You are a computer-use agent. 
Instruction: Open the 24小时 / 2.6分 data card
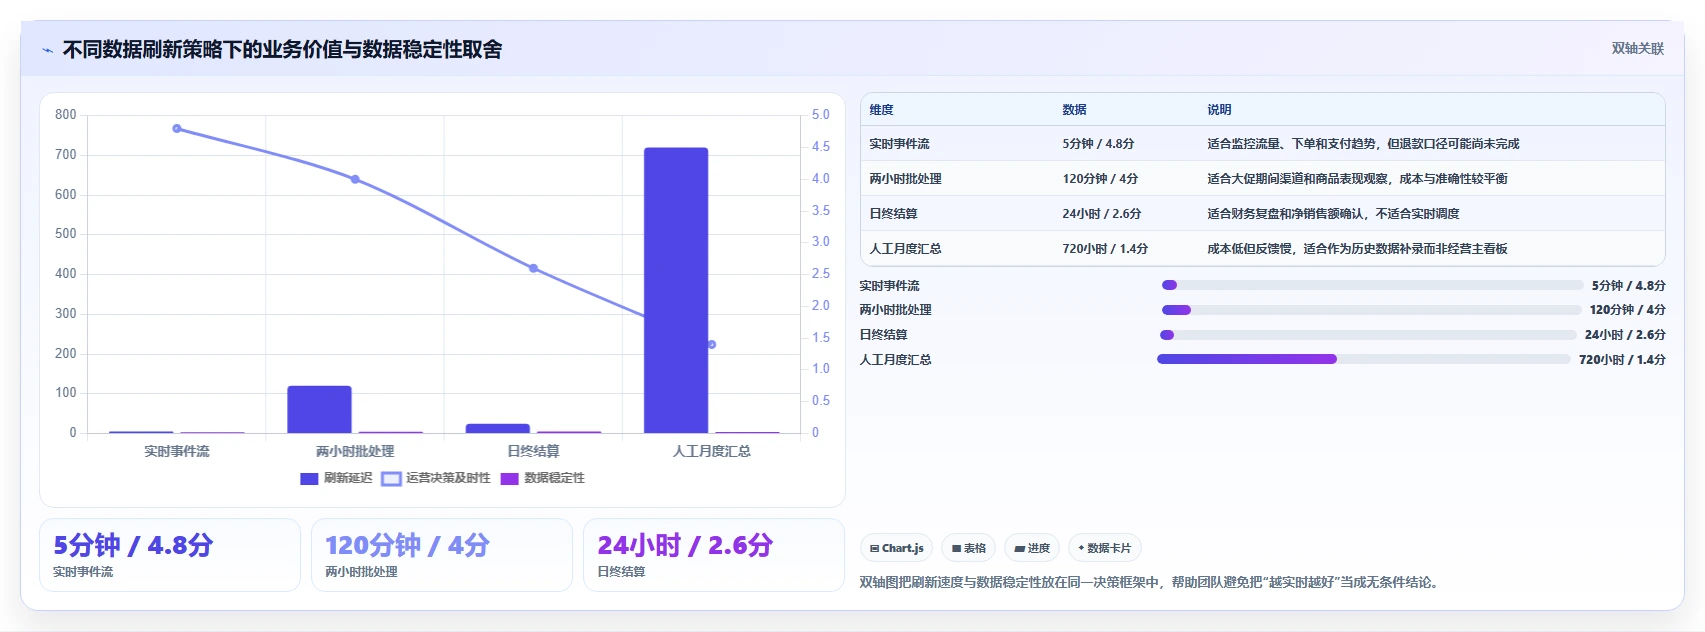[714, 555]
